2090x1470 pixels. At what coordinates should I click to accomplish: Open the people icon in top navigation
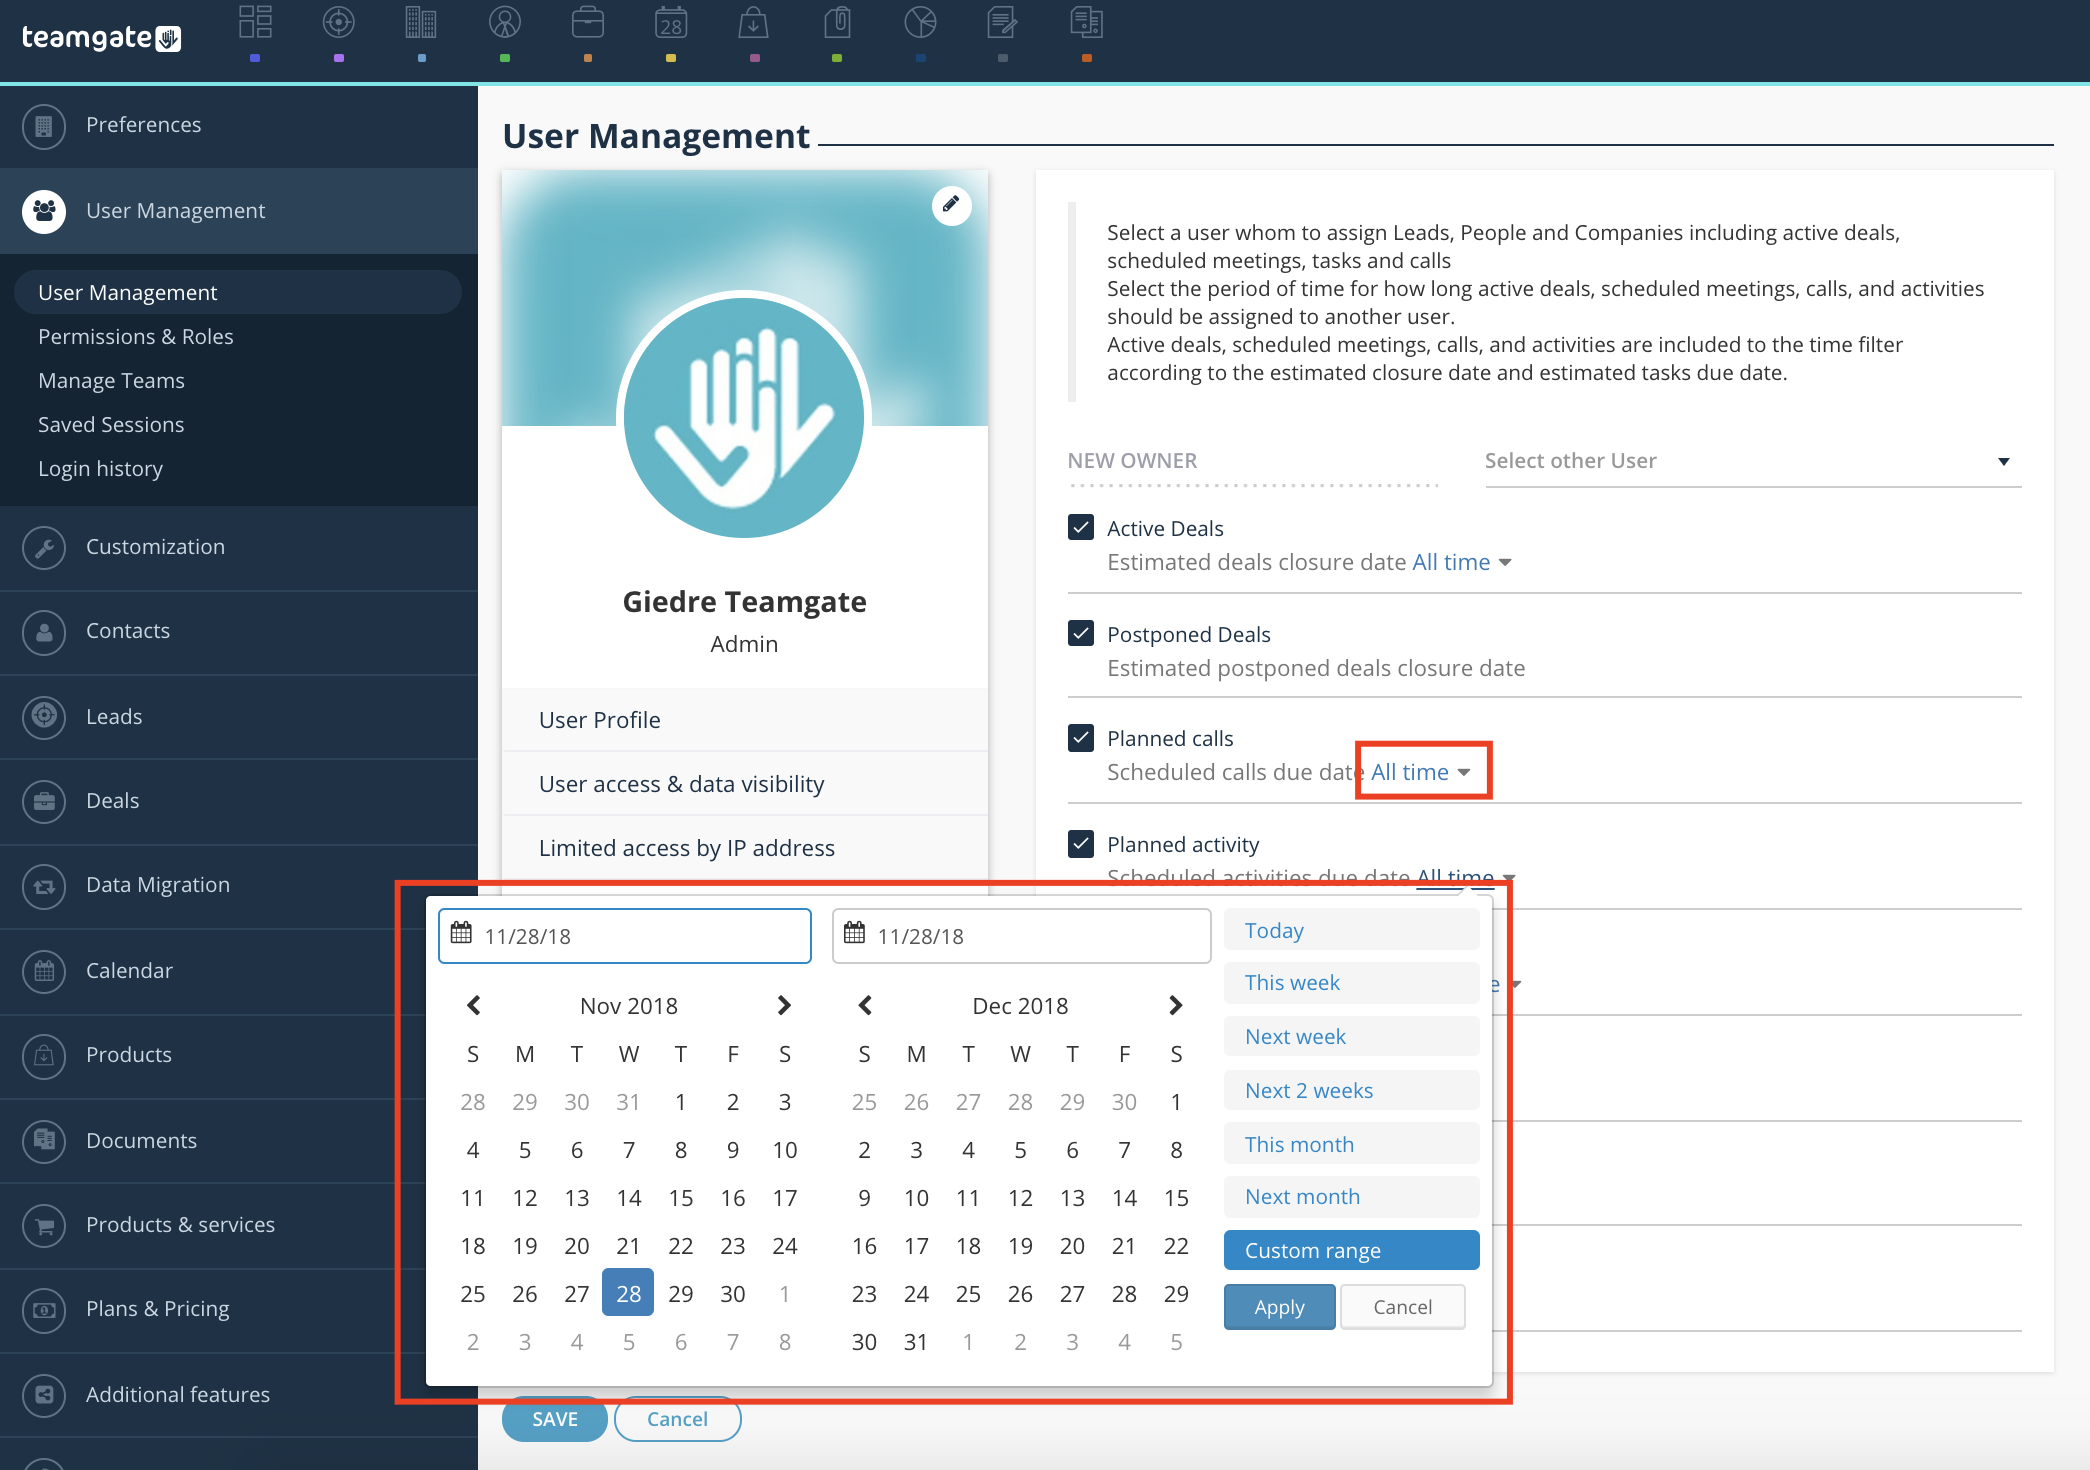pyautogui.click(x=505, y=23)
